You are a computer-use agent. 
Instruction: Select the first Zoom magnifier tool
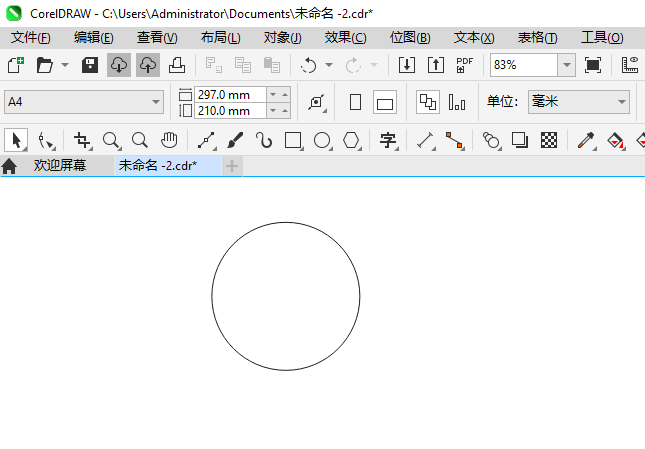(111, 141)
